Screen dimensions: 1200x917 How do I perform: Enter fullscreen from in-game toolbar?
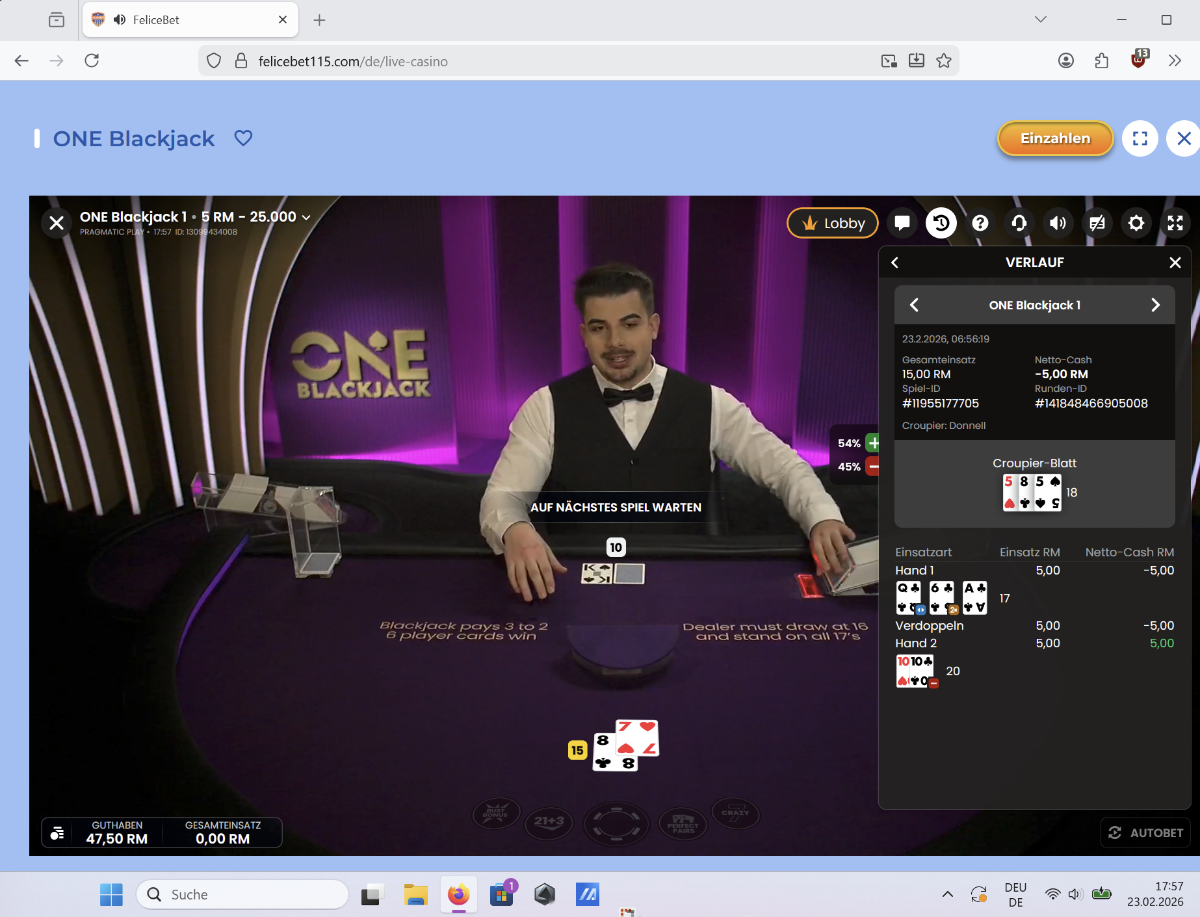(1175, 223)
